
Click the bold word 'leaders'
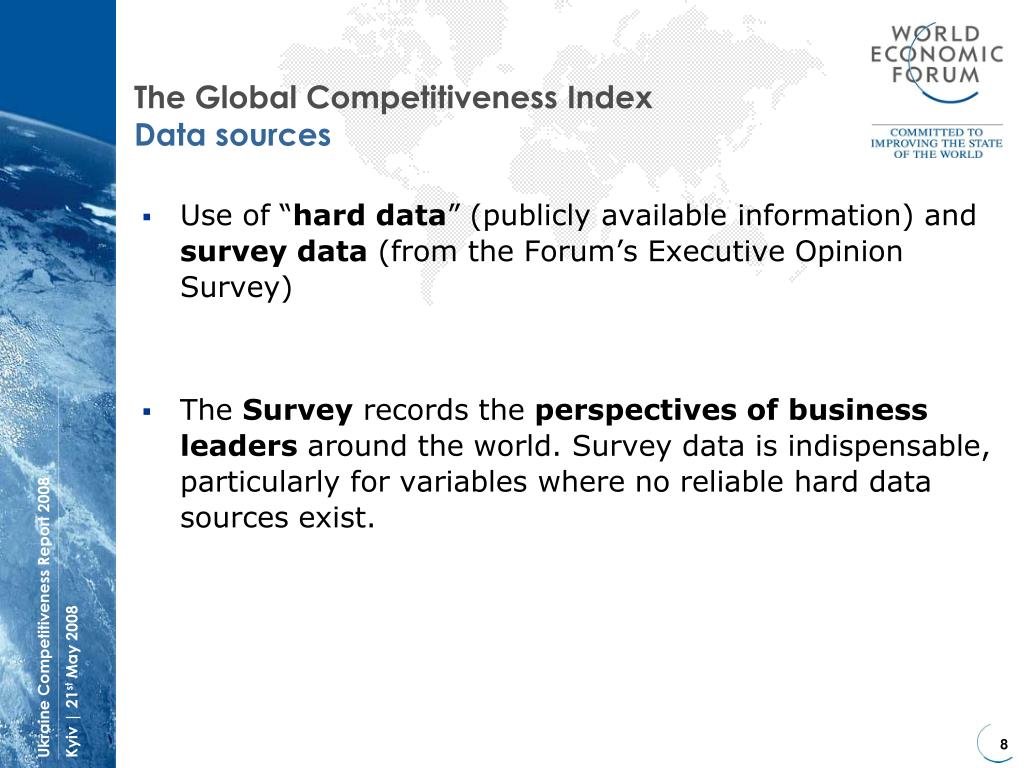238,446
